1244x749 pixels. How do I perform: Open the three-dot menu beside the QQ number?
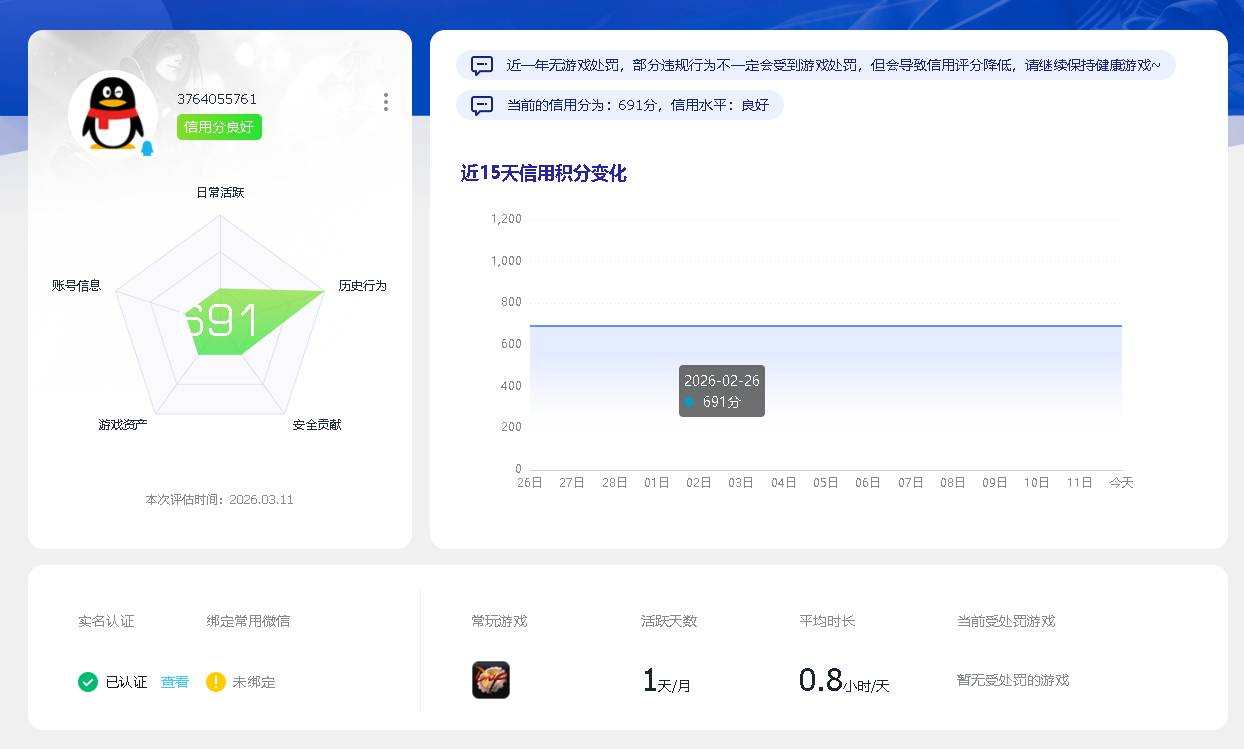[x=386, y=102]
